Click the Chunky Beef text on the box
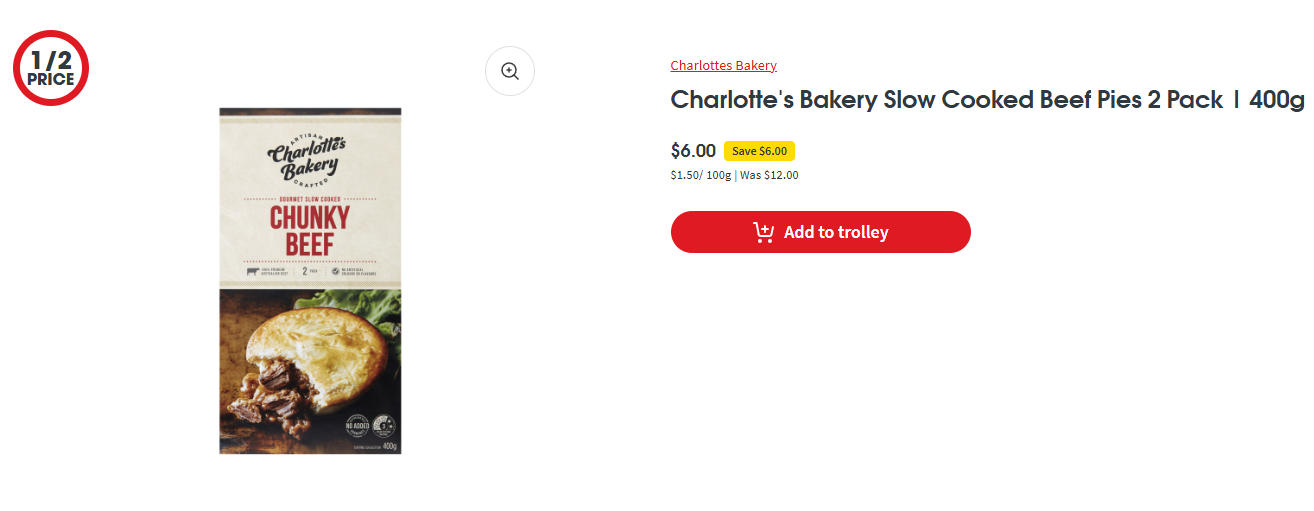1314x511 pixels. (x=309, y=230)
